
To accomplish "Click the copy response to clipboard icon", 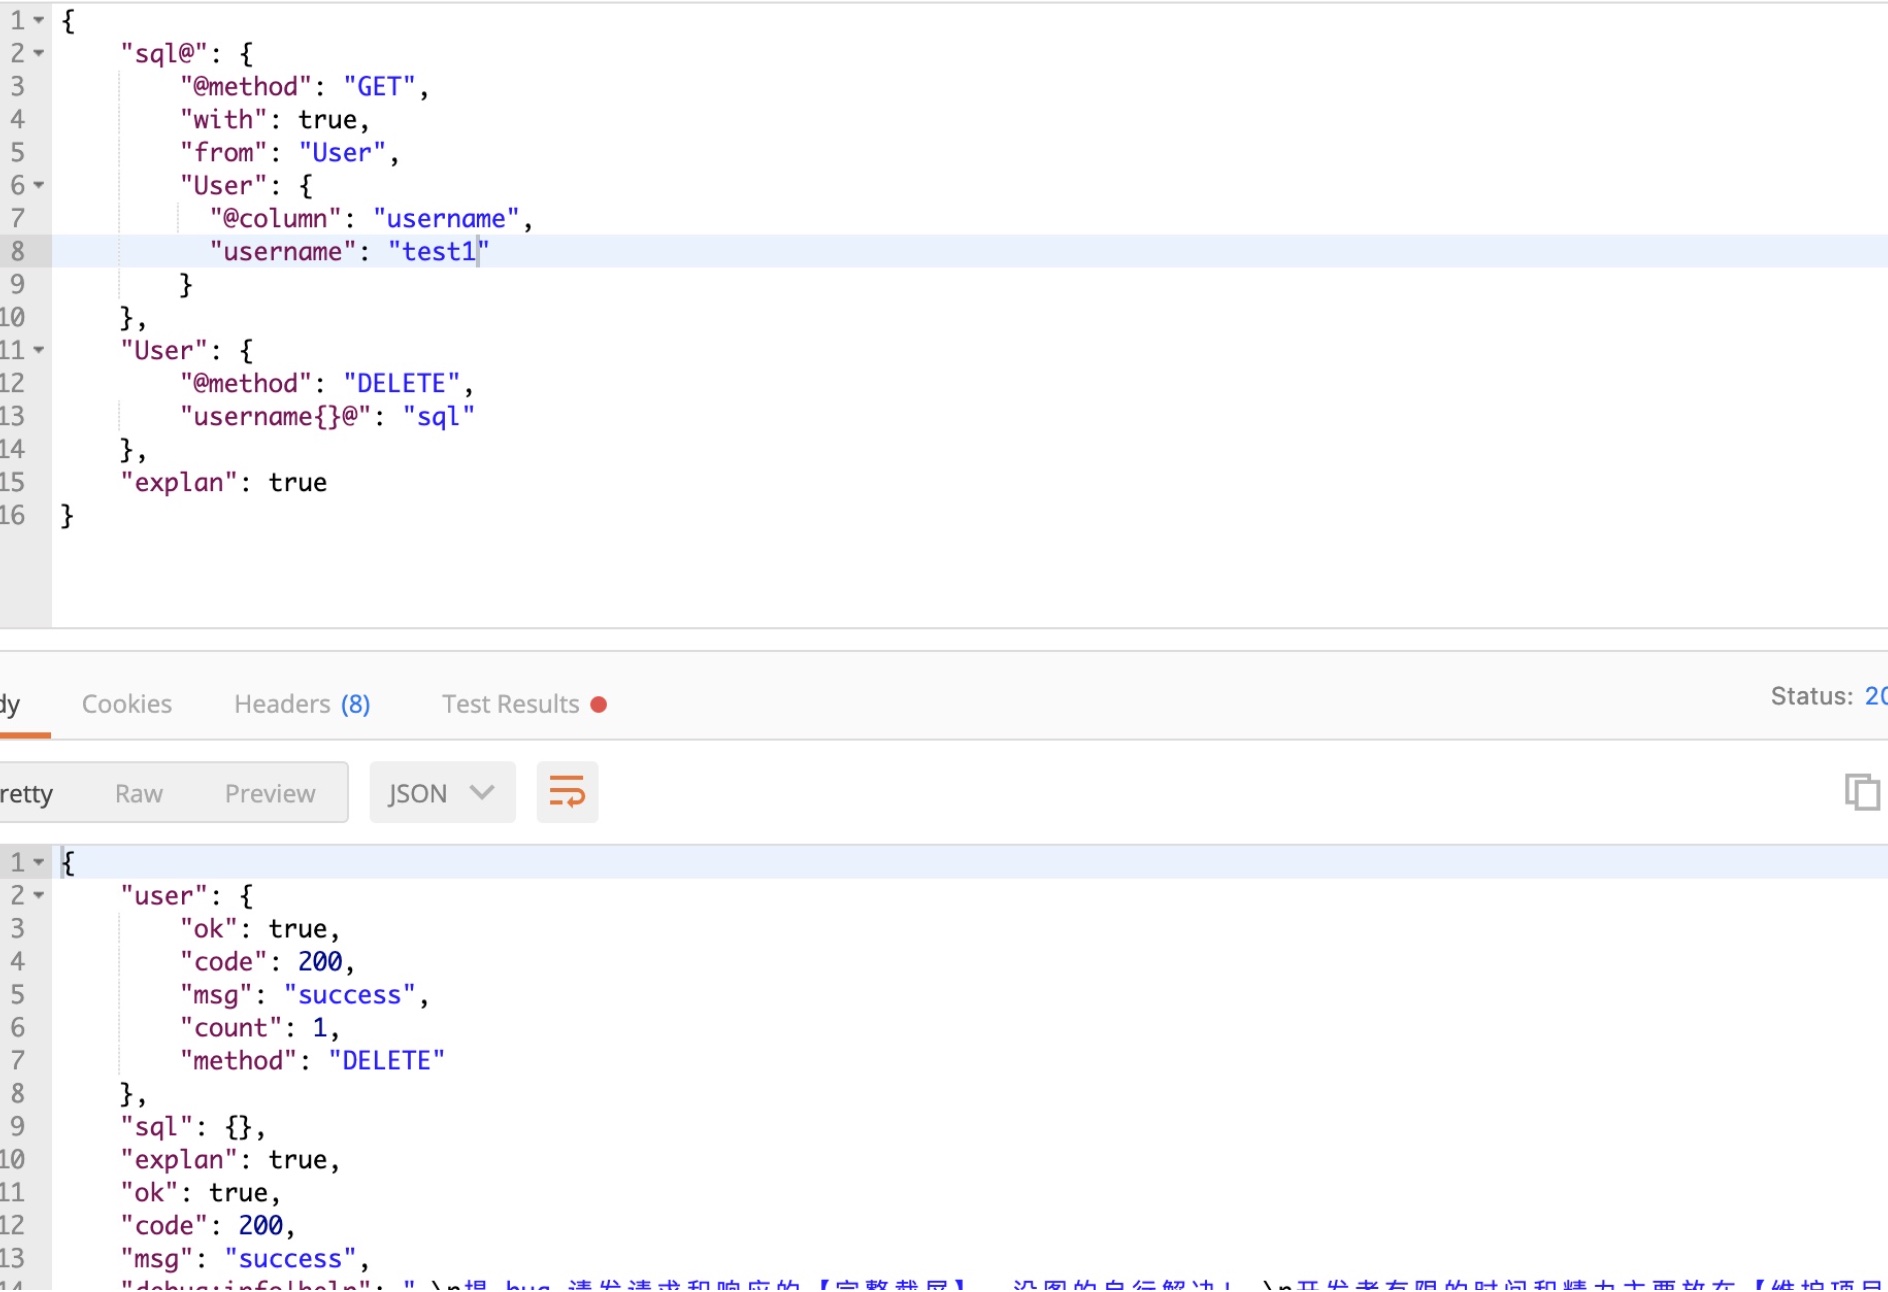I will [x=1861, y=792].
